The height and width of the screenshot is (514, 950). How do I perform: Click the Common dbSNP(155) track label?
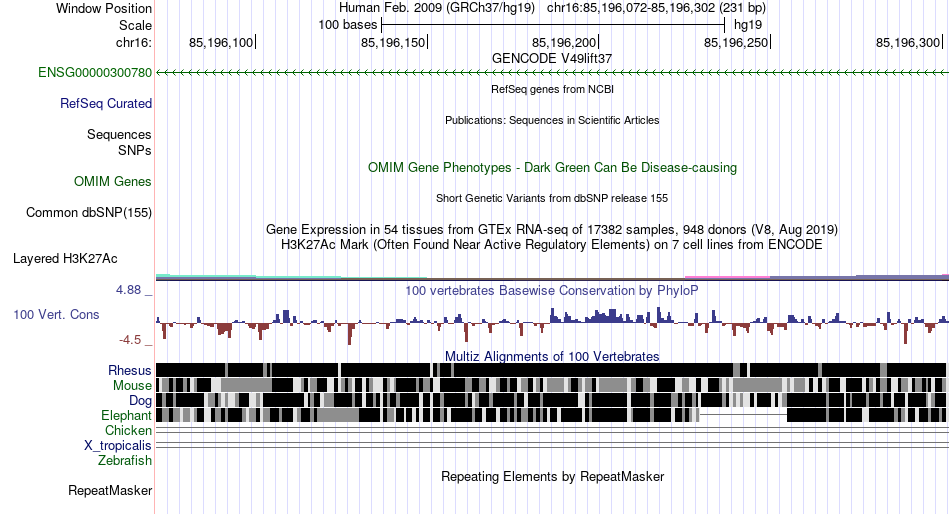click(89, 213)
